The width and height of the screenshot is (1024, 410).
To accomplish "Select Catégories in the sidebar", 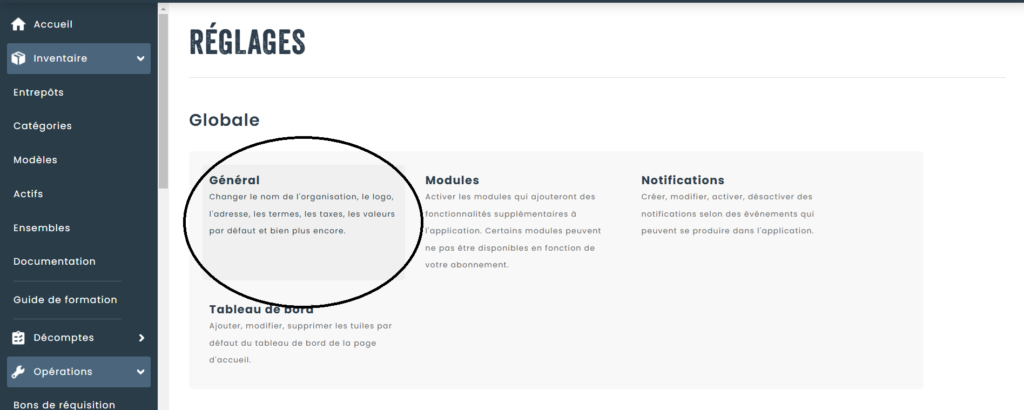I will [42, 126].
